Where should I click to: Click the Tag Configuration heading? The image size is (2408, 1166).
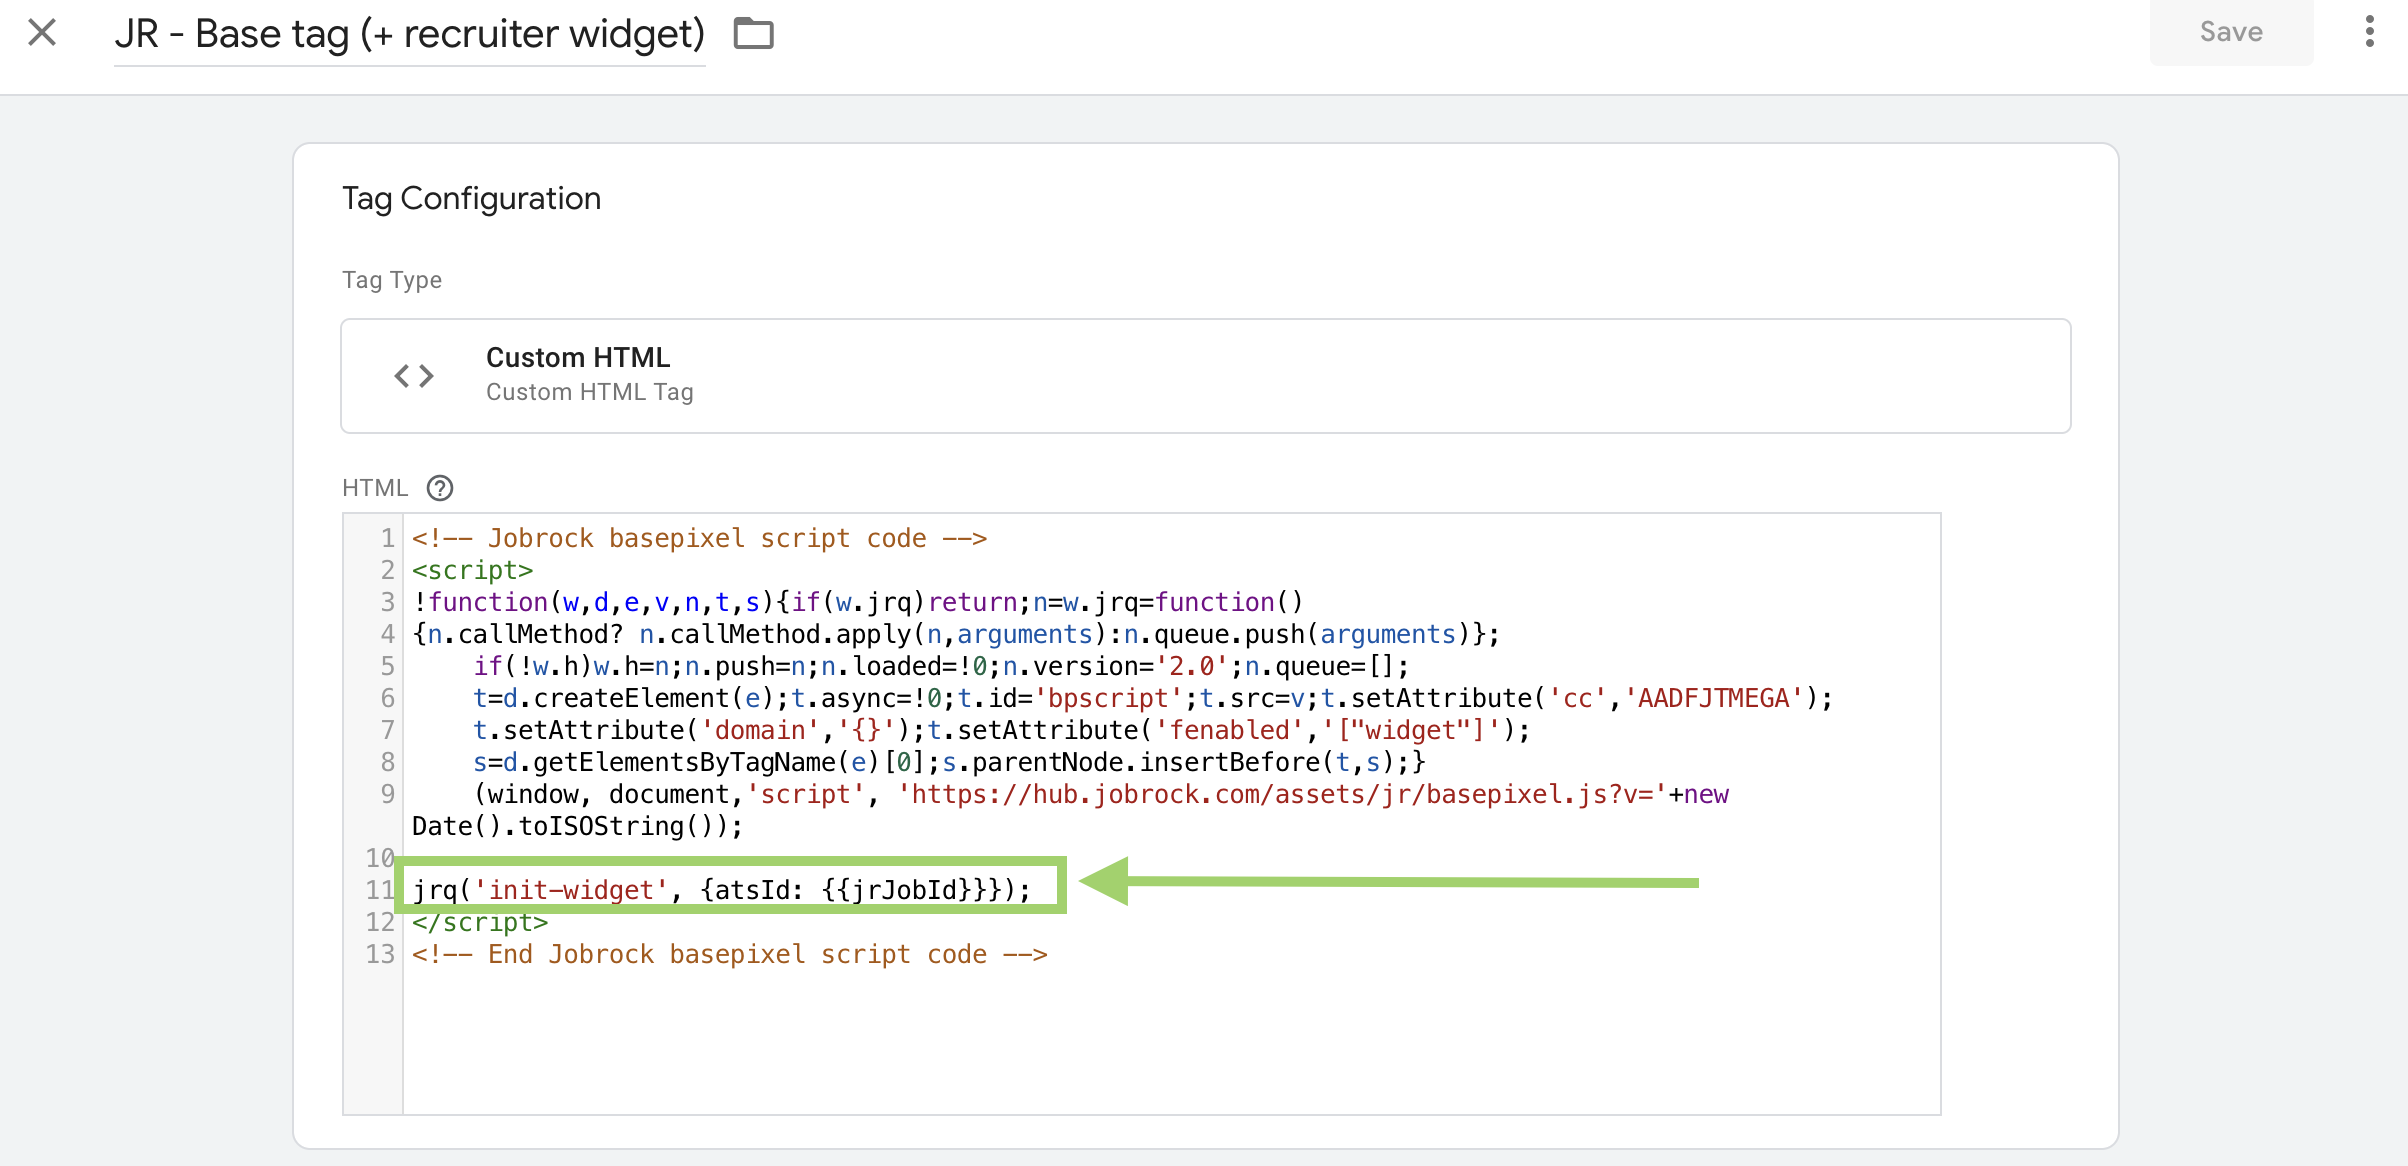pyautogui.click(x=471, y=198)
